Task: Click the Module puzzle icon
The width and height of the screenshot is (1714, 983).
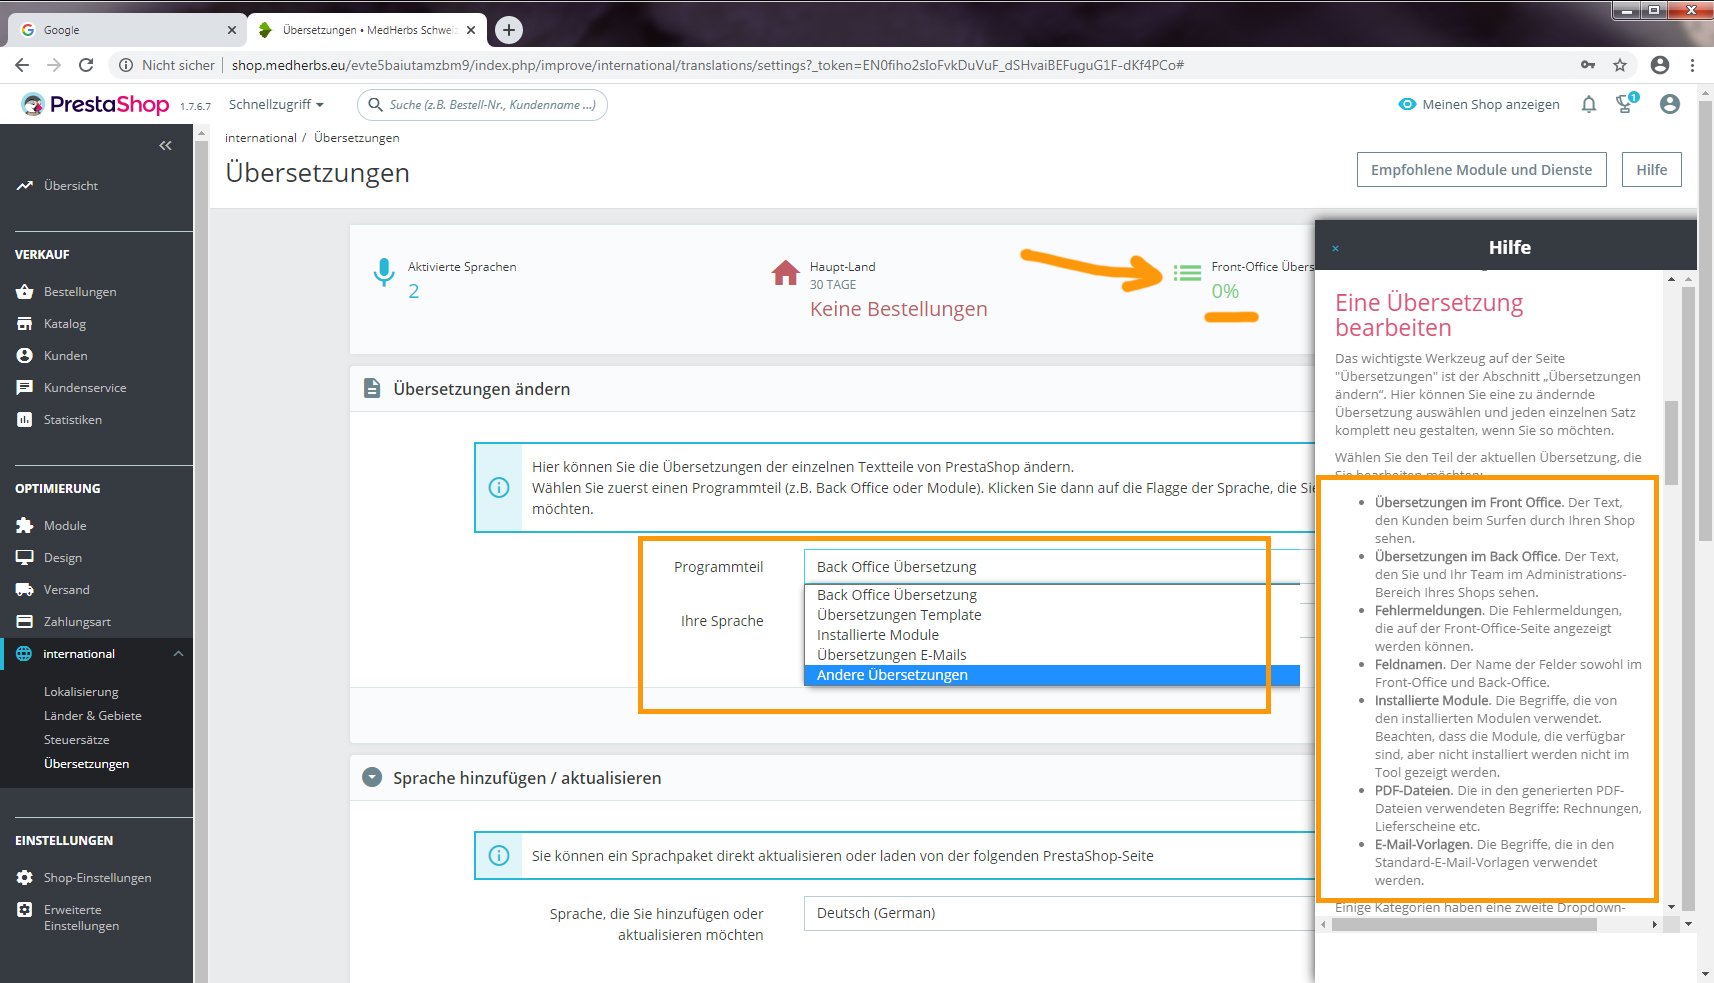Action: pos(24,526)
